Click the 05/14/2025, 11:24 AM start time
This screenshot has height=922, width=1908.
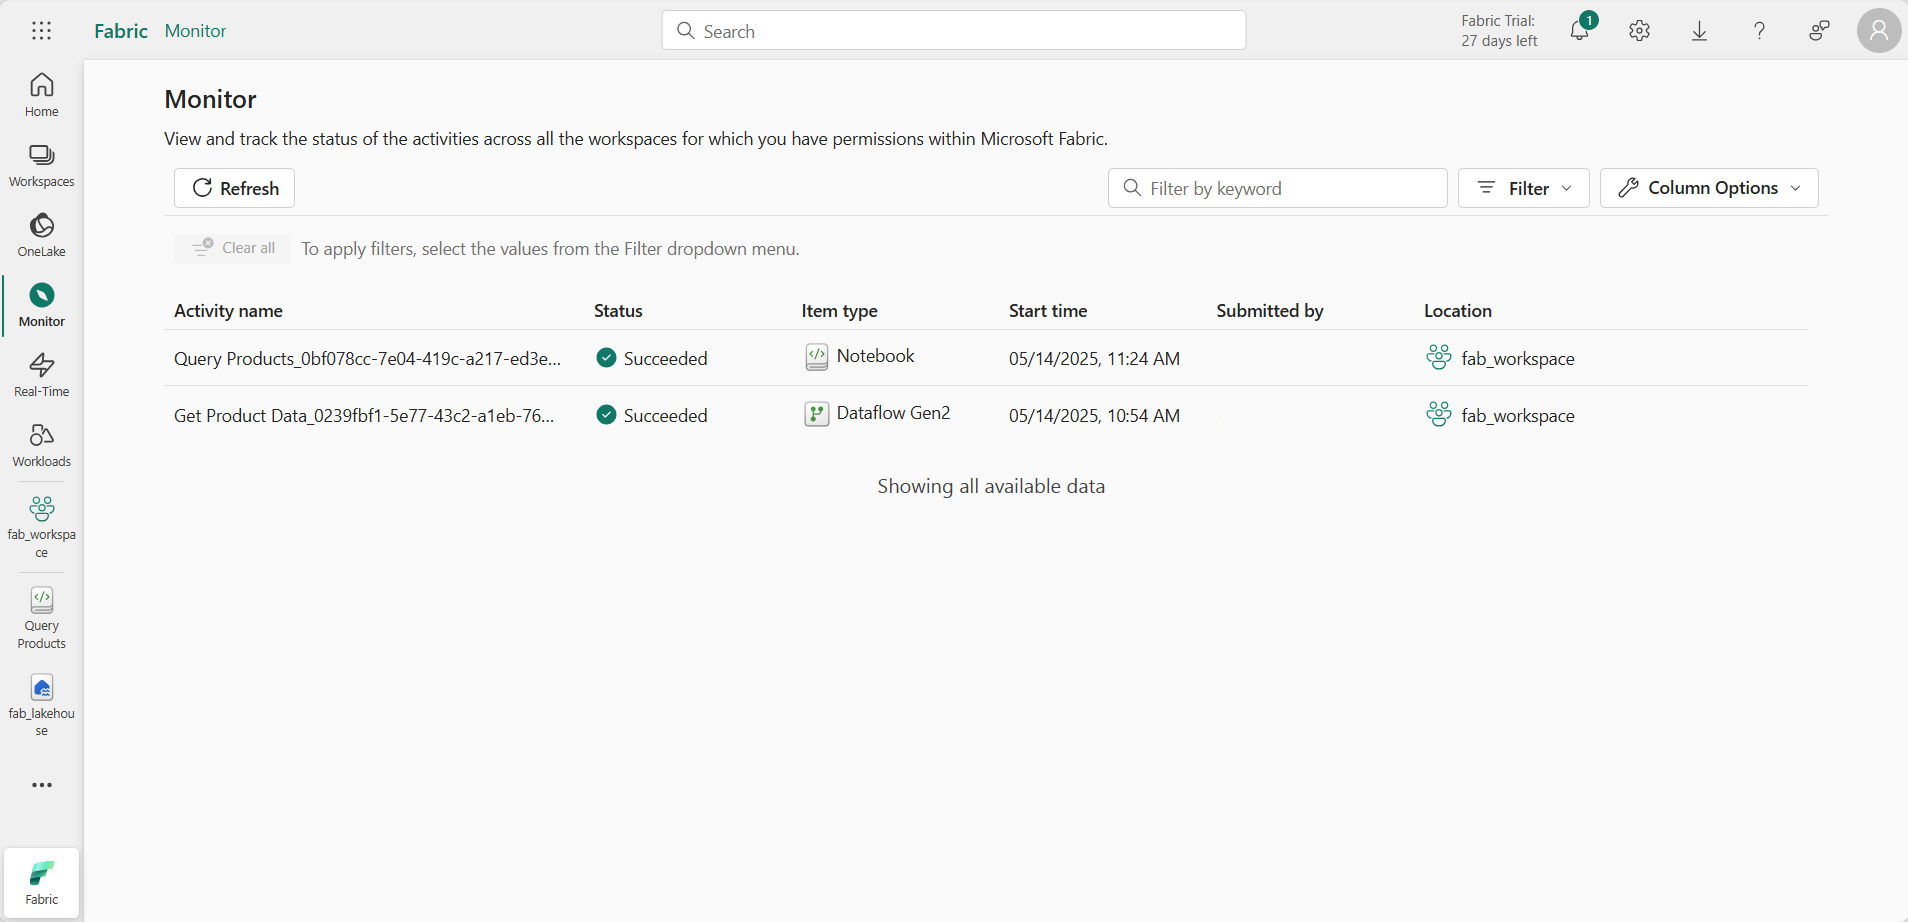point(1094,358)
